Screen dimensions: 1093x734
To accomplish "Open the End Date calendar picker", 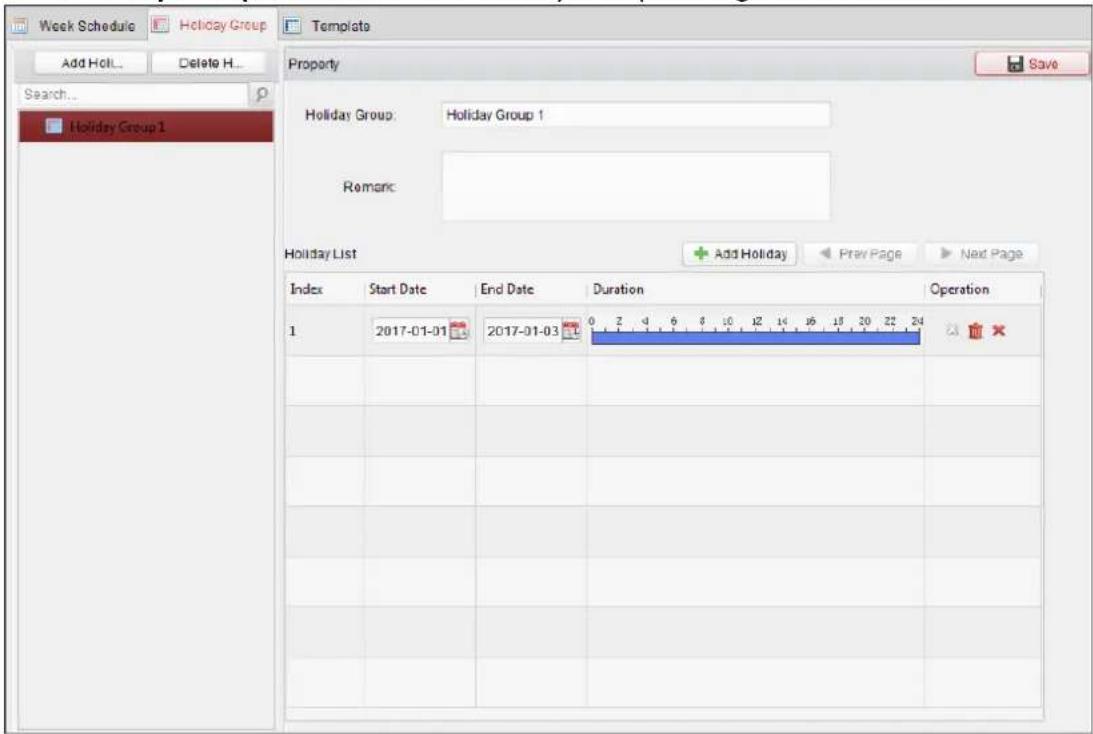I will [x=571, y=330].
